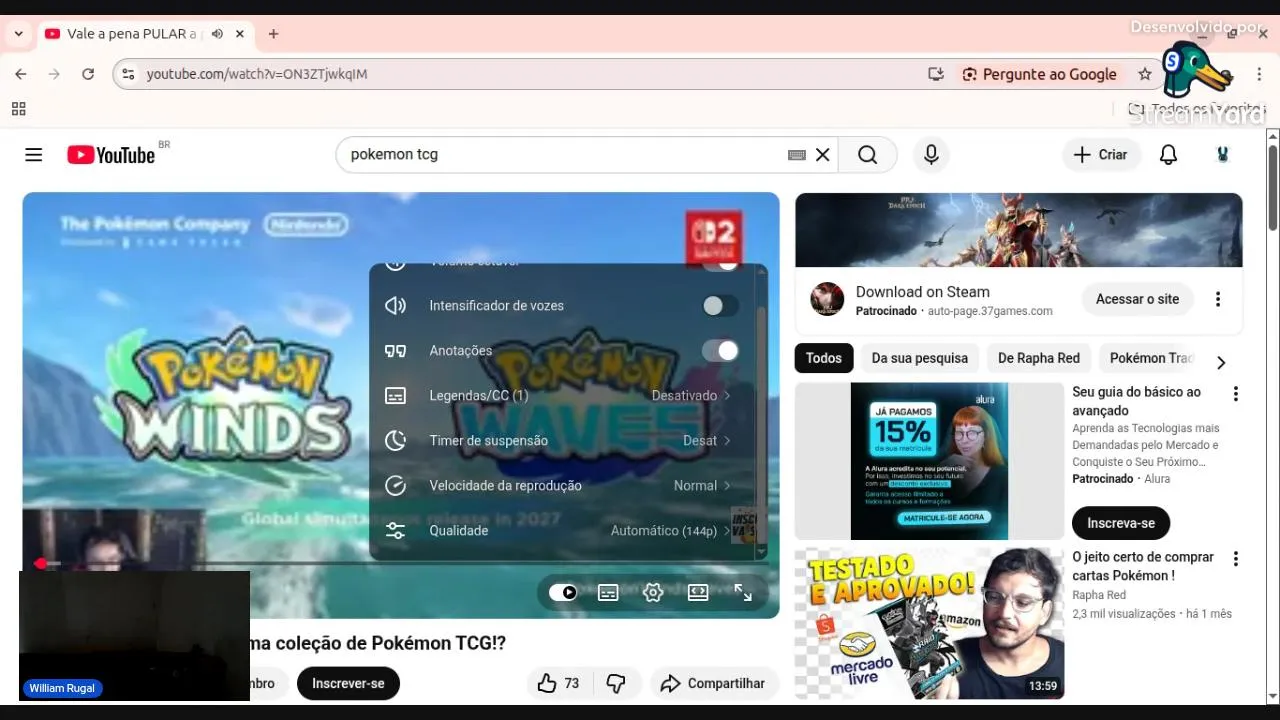Dislike the video with thumbs down

pyautogui.click(x=616, y=683)
